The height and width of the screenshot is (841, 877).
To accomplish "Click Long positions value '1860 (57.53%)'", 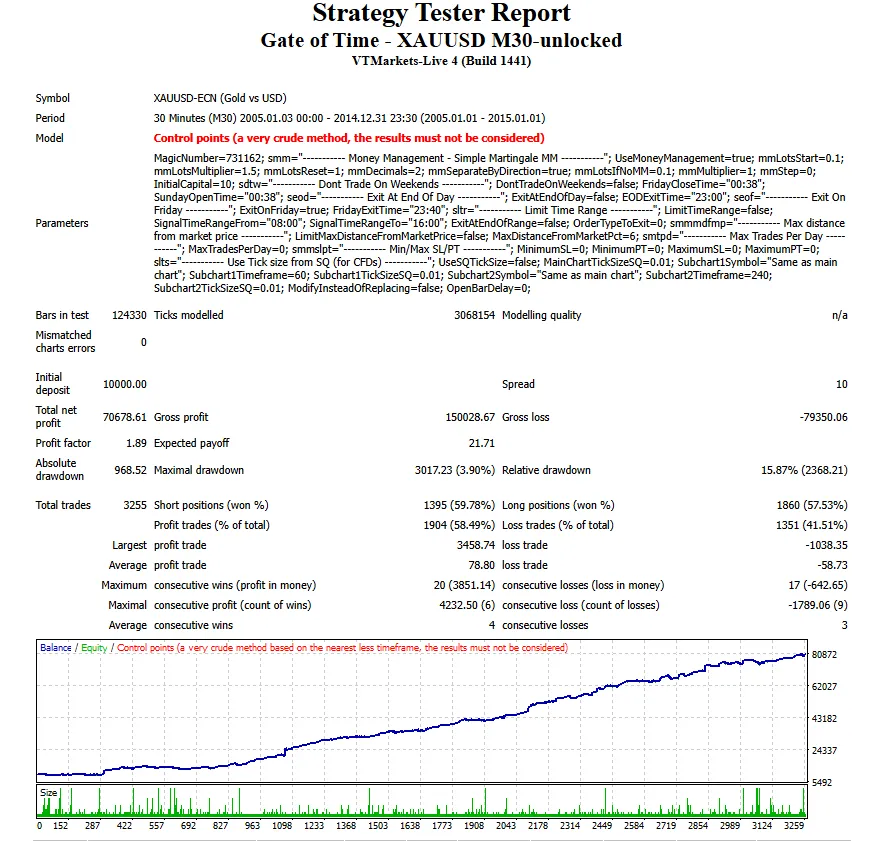I will (x=812, y=505).
